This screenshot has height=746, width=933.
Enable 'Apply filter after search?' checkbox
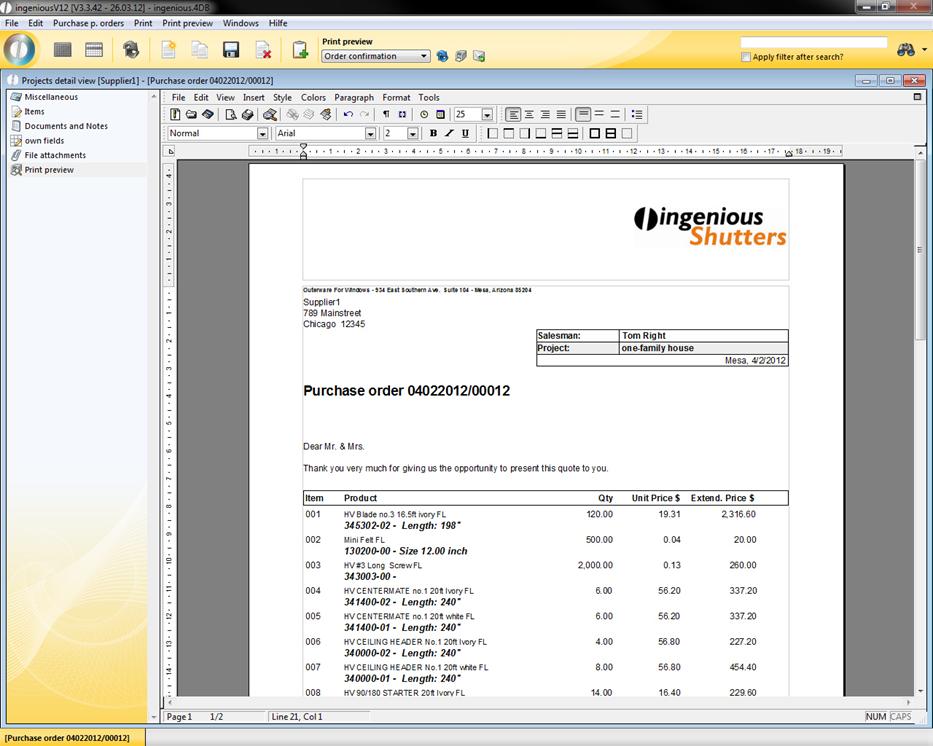pos(746,57)
